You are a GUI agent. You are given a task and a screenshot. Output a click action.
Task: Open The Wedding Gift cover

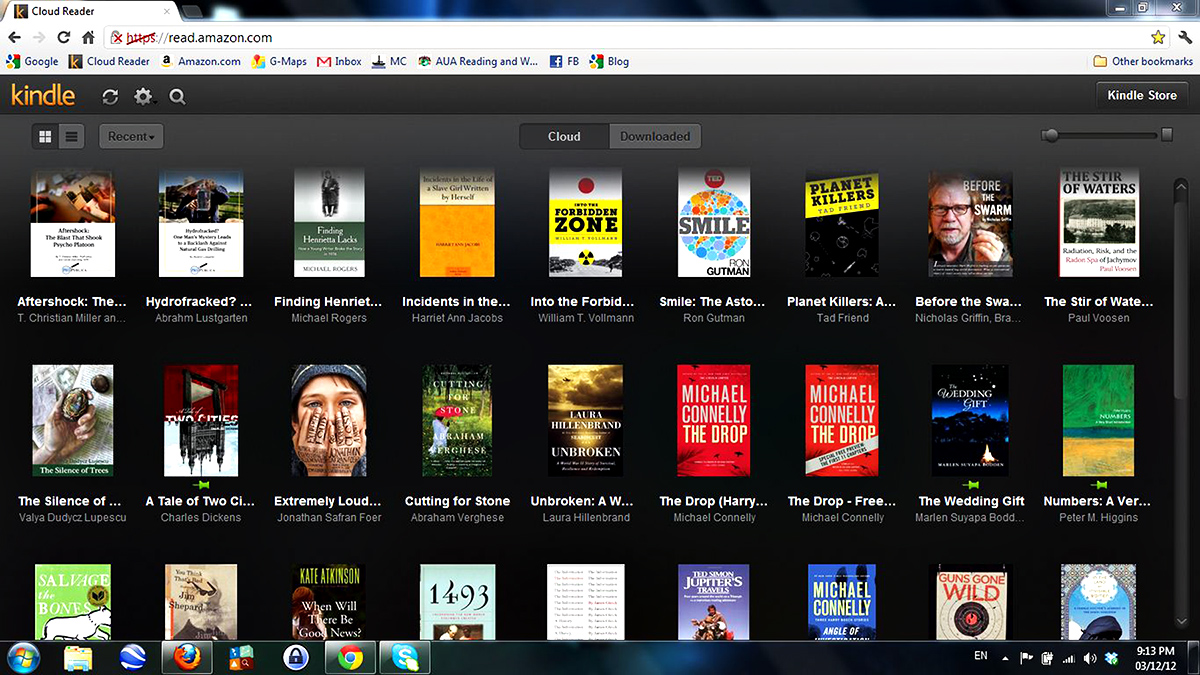coord(970,420)
